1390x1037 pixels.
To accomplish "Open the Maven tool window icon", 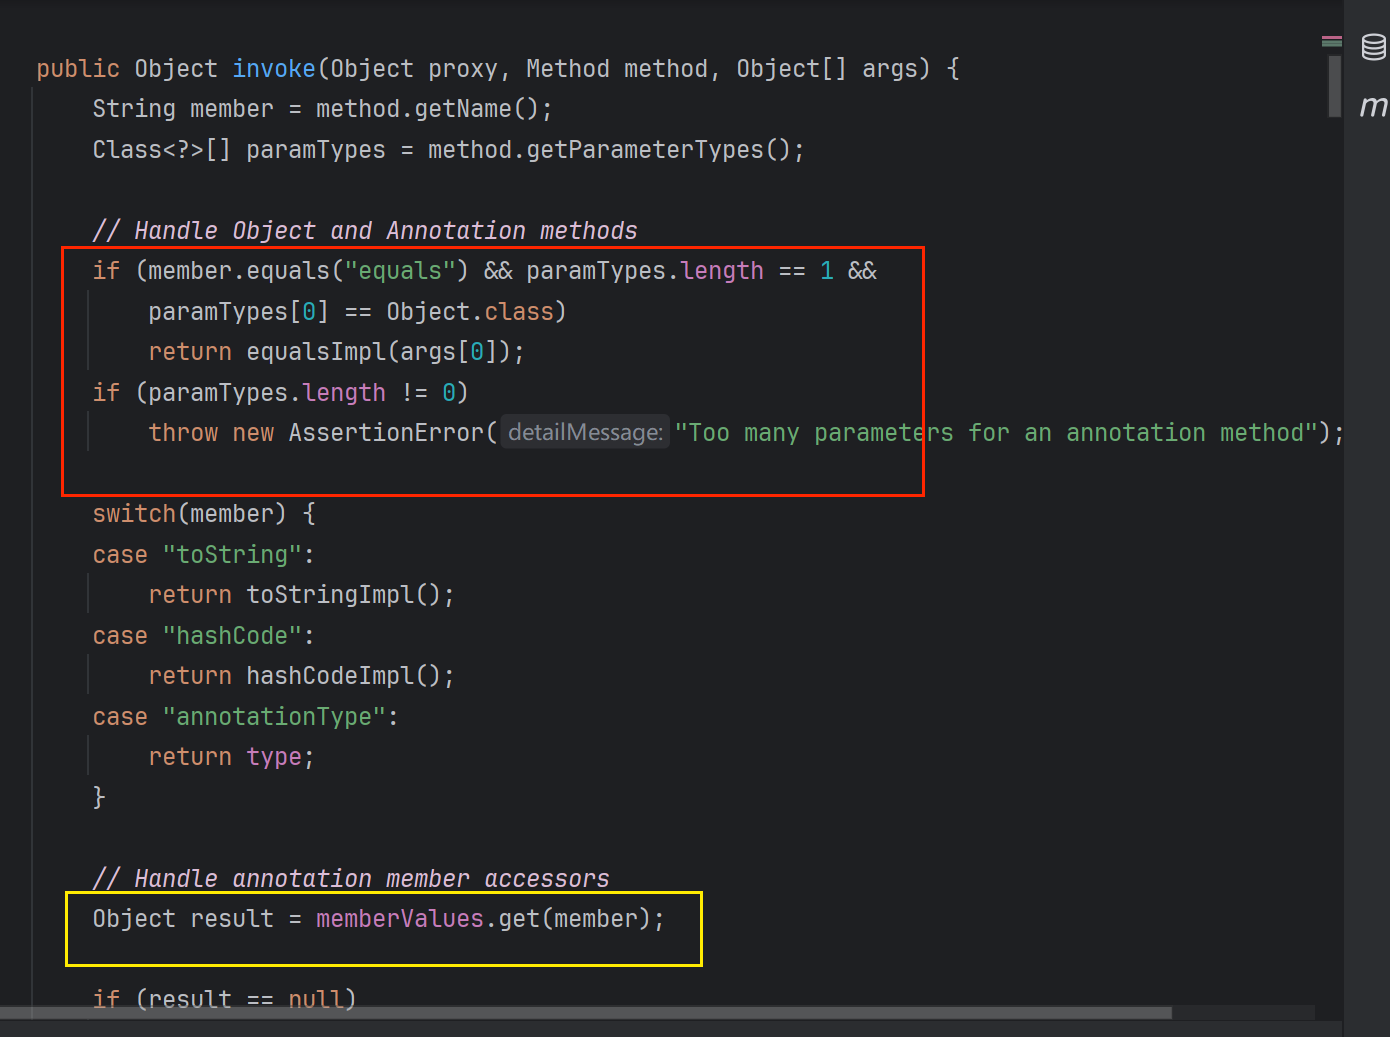I will click(1373, 105).
